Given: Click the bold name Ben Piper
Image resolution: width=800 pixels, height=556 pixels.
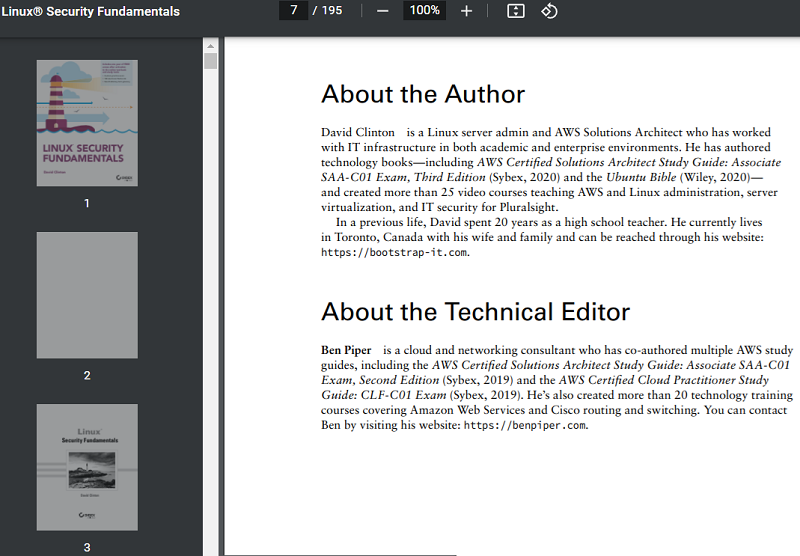Looking at the screenshot, I should [x=346, y=350].
